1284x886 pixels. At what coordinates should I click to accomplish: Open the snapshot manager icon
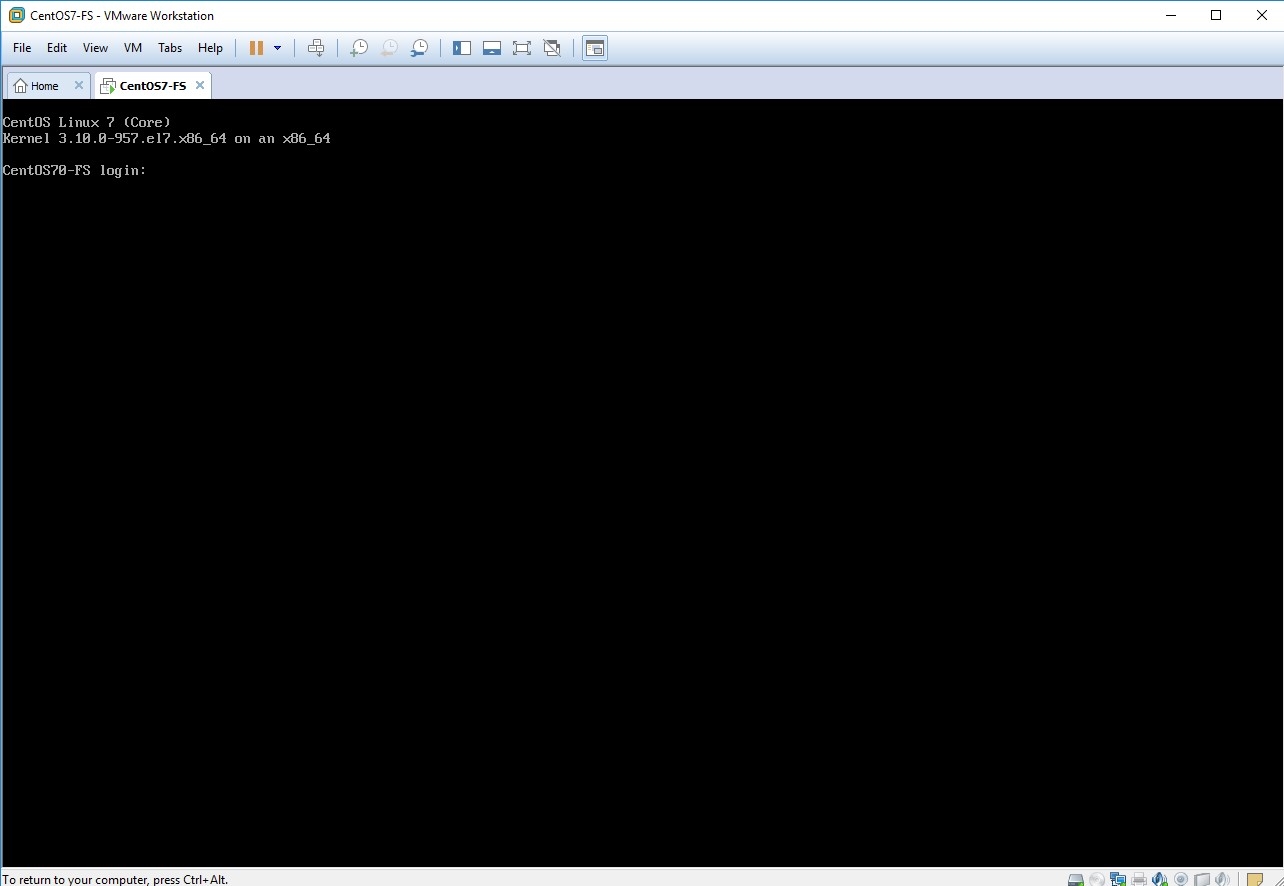click(x=420, y=48)
